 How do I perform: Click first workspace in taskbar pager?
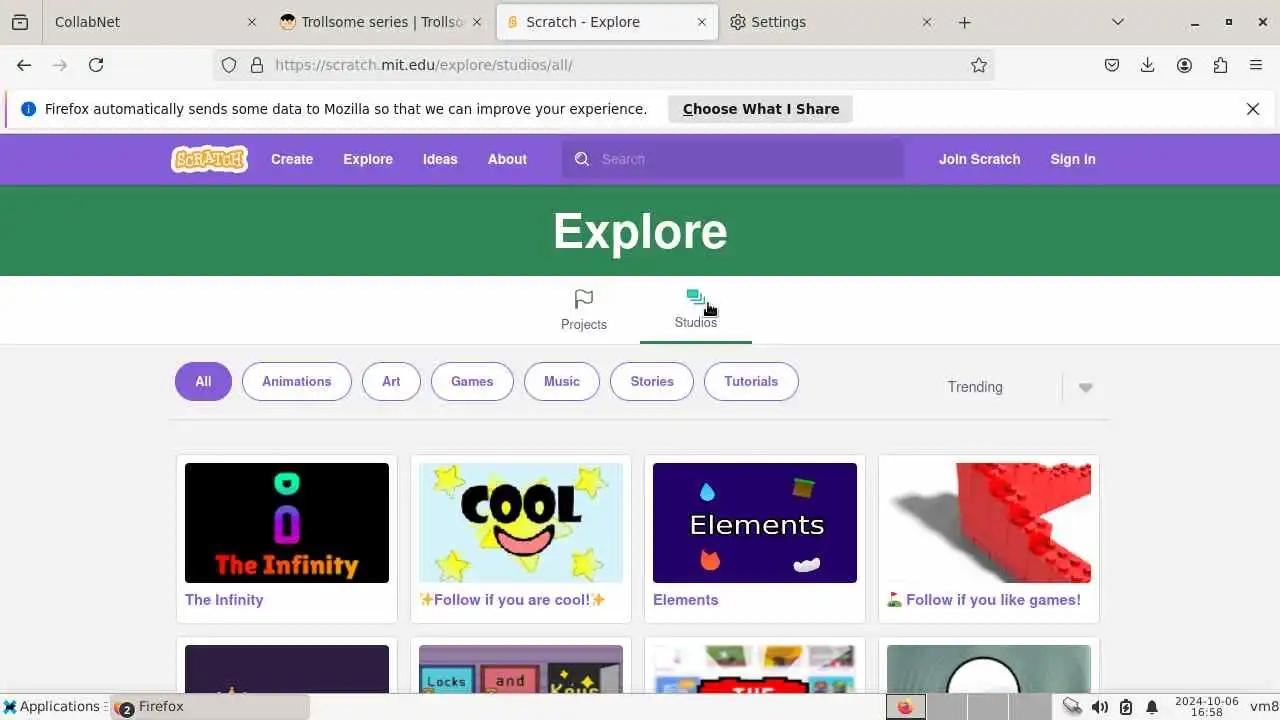[x=906, y=707]
